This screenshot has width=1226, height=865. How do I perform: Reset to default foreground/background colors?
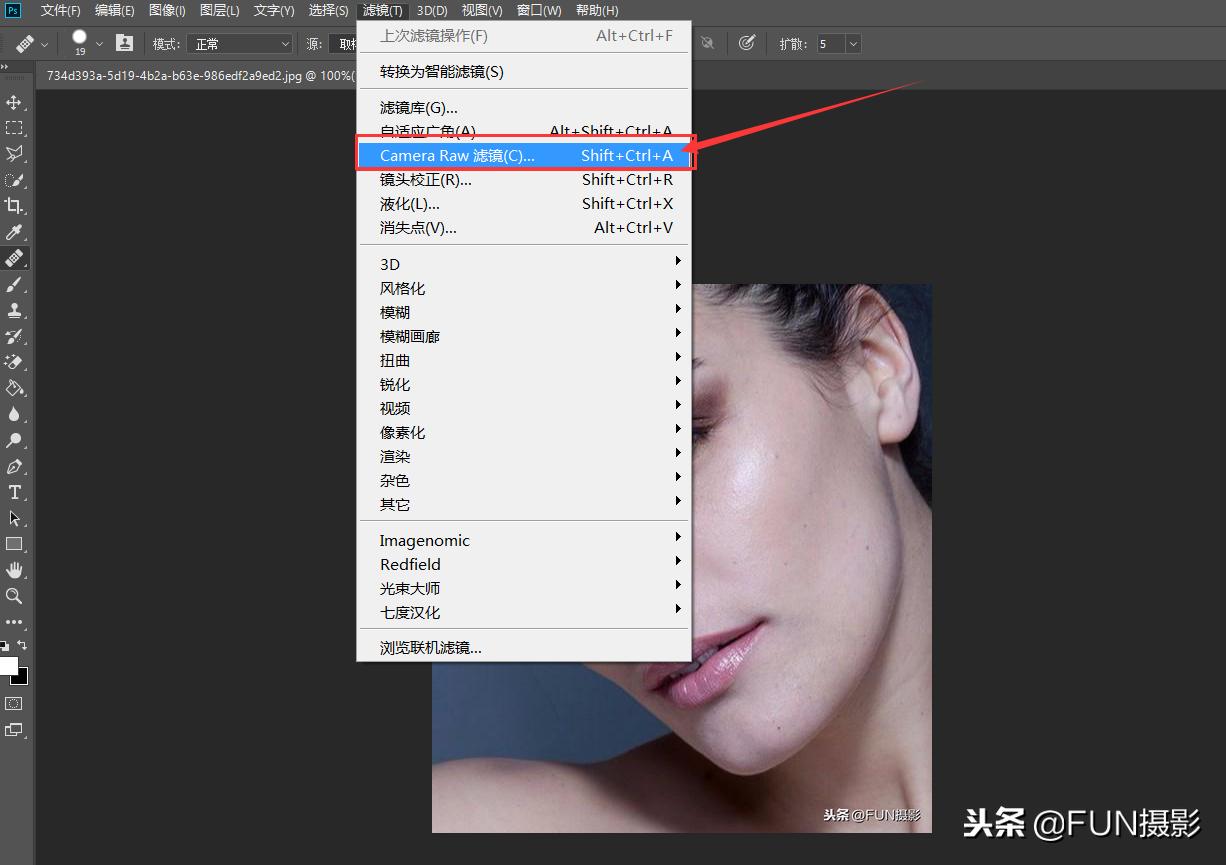pos(5,646)
